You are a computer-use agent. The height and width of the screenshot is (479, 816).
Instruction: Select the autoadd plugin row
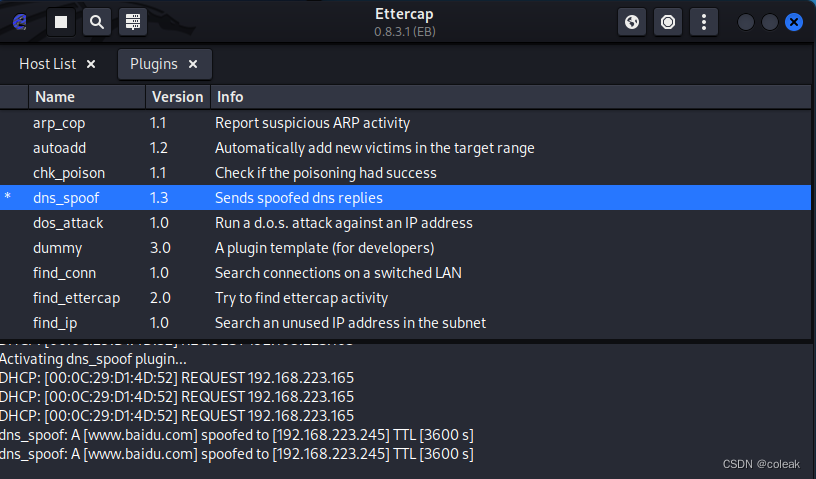pos(405,148)
